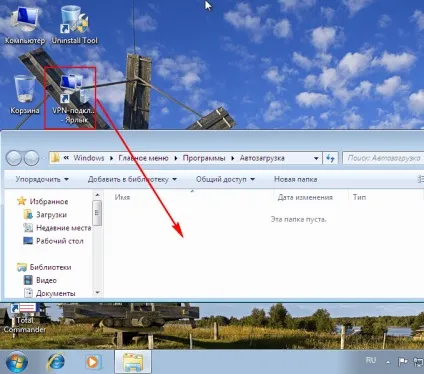Click the Автозагрузка breadcrumb segment
The width and height of the screenshot is (424, 374).
coord(262,158)
